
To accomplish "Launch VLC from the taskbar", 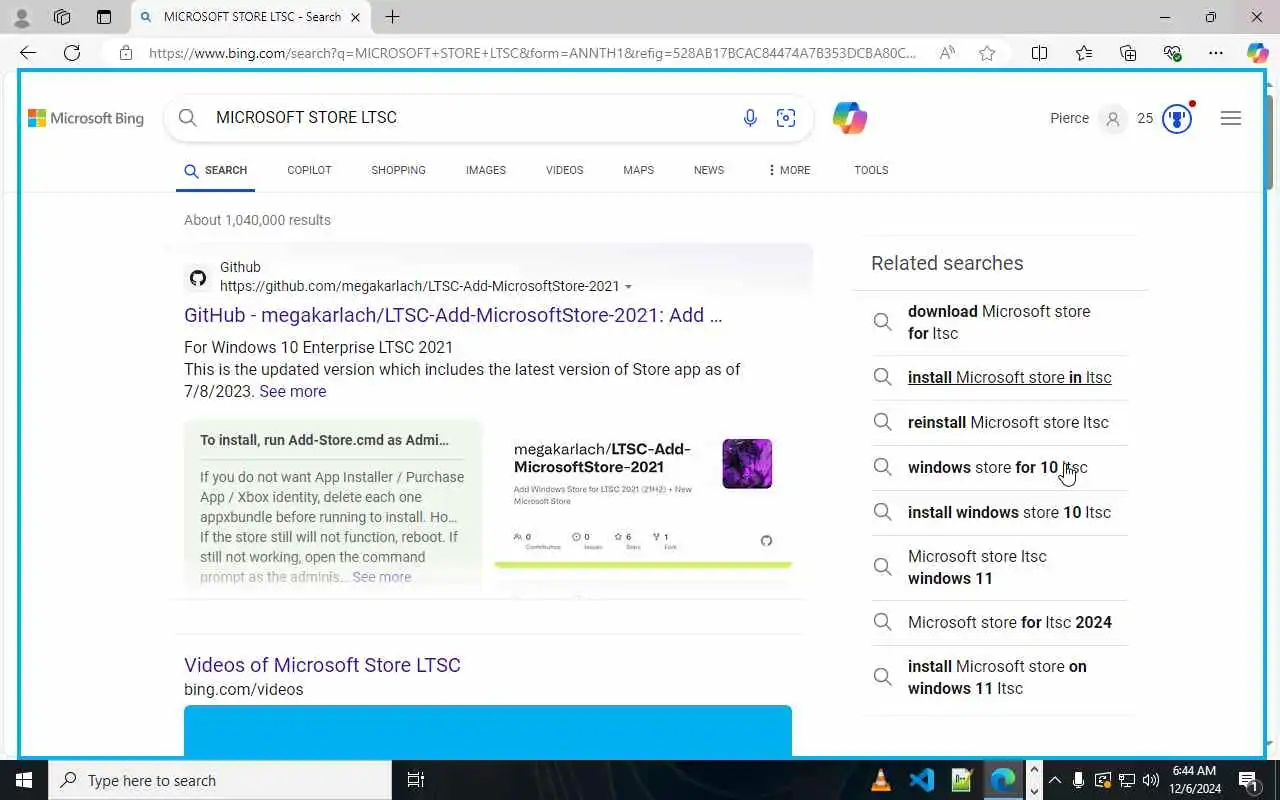I will click(881, 780).
